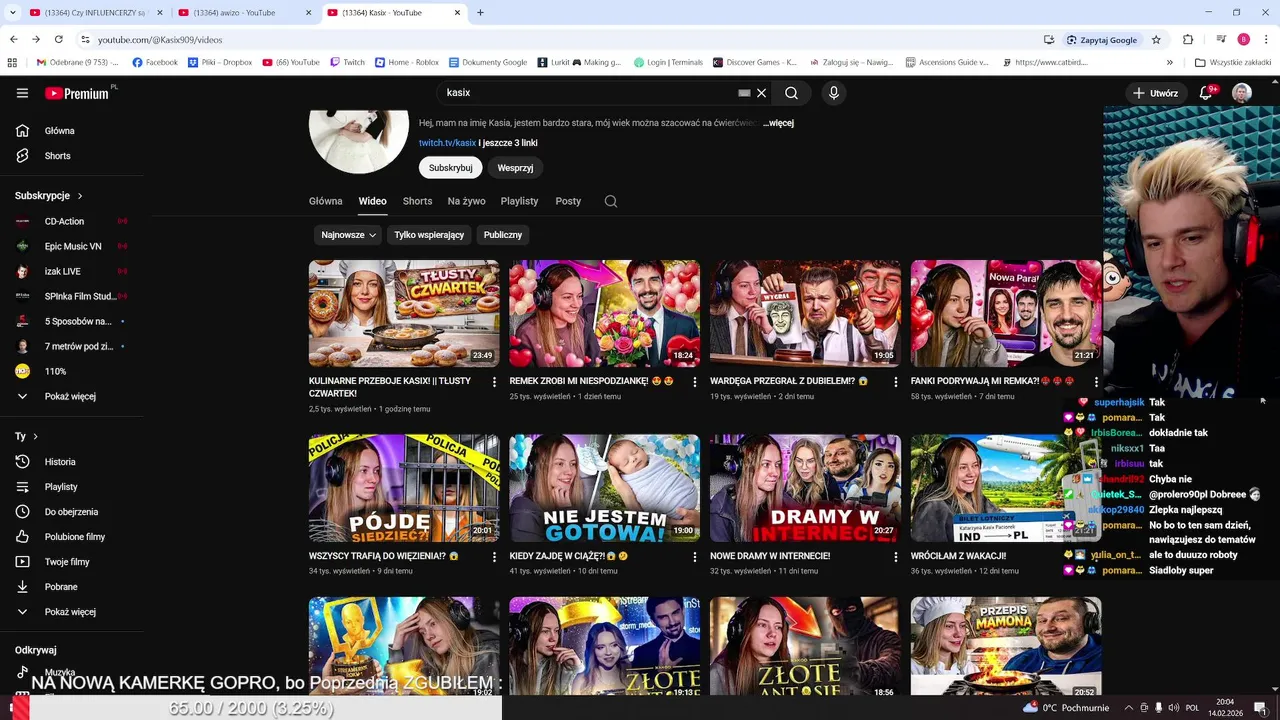Click the taskbar volume icon
The image size is (1280, 720).
(x=1174, y=707)
